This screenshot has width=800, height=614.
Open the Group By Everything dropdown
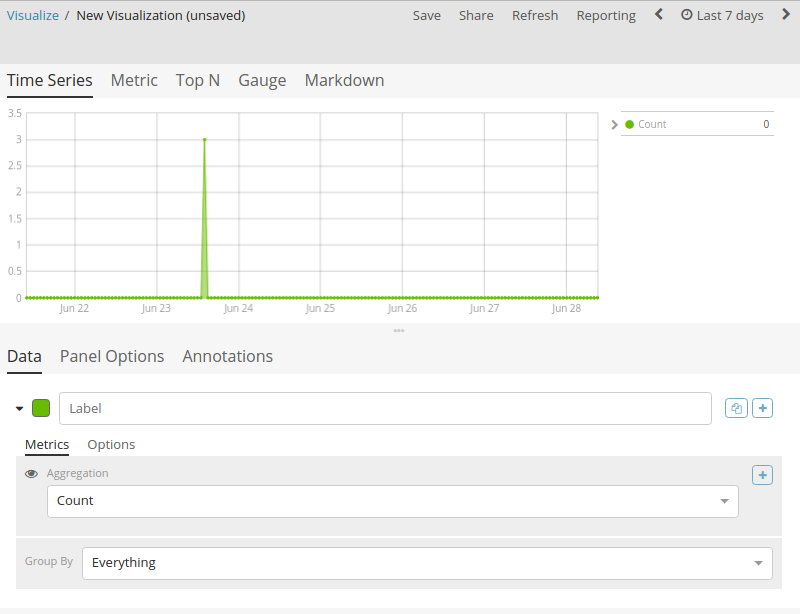pyautogui.click(x=427, y=563)
